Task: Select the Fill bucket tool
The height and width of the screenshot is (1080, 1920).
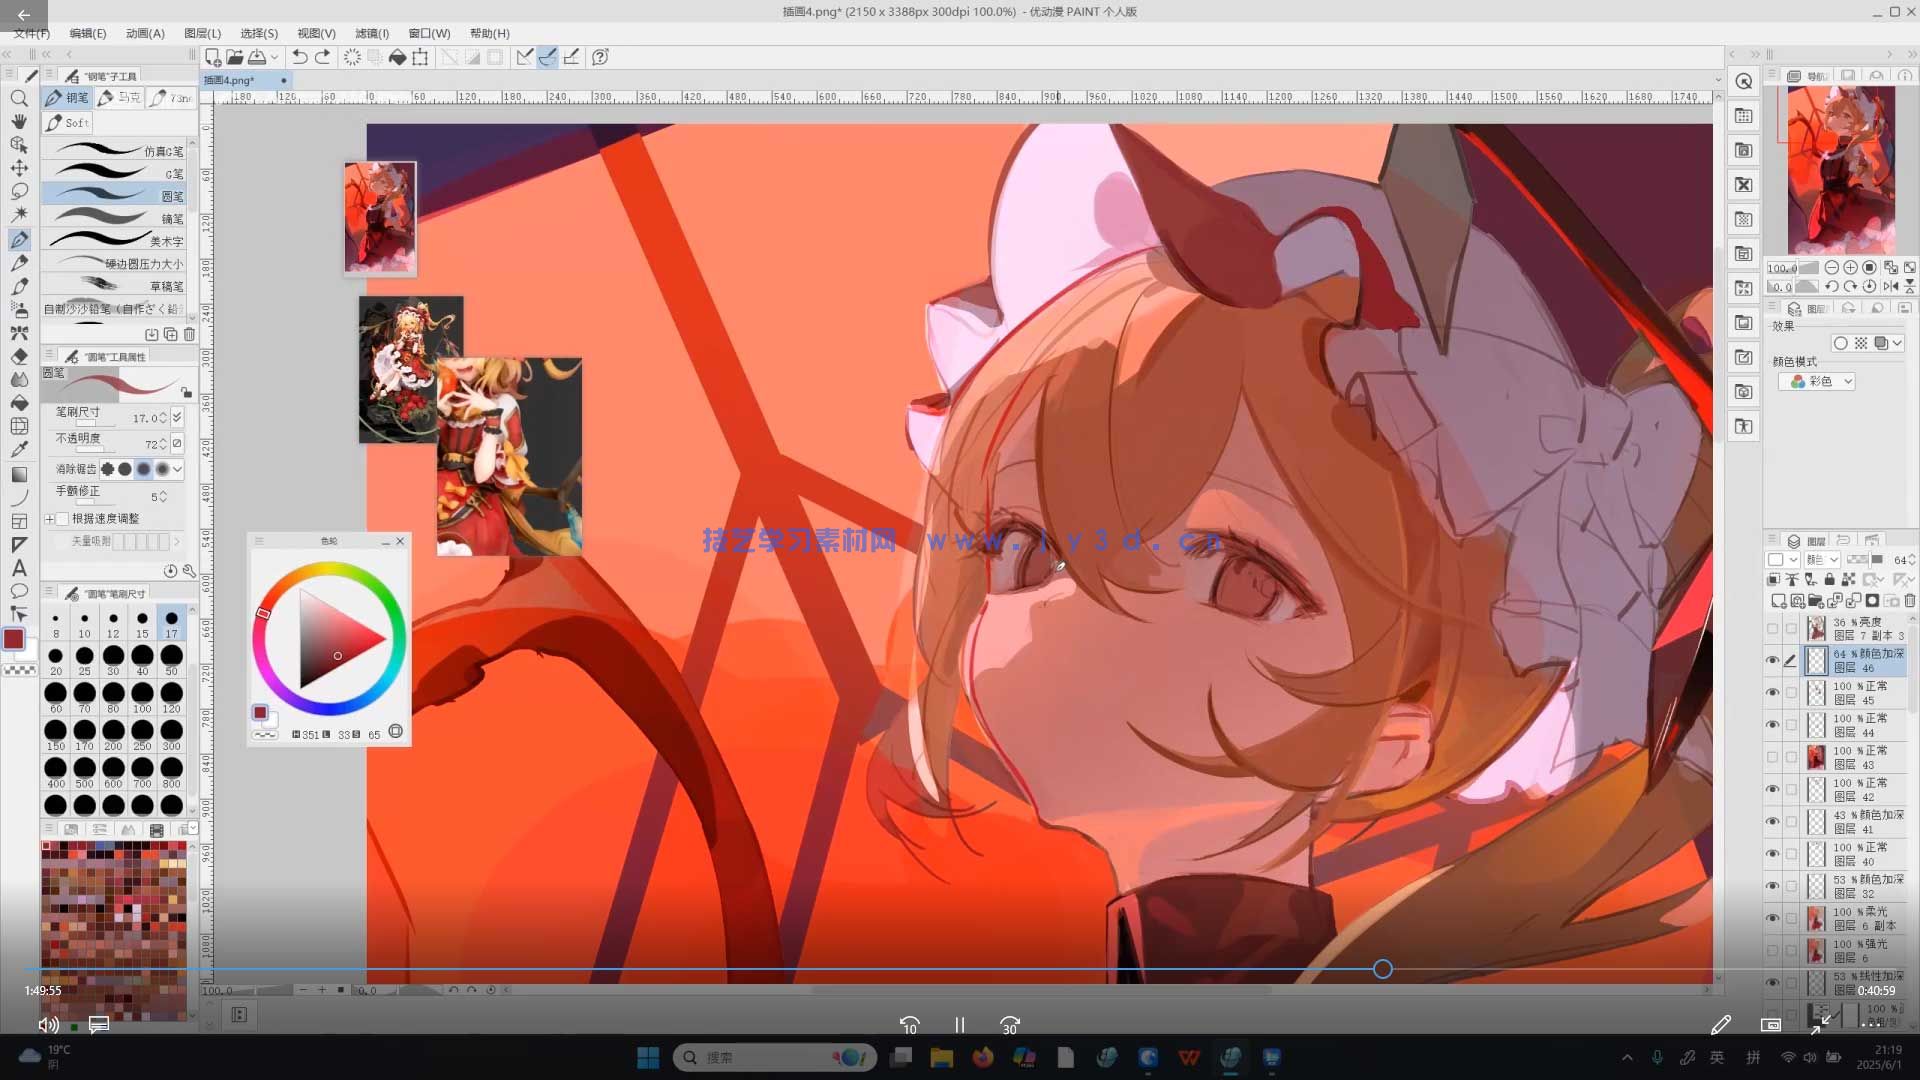Action: point(19,402)
